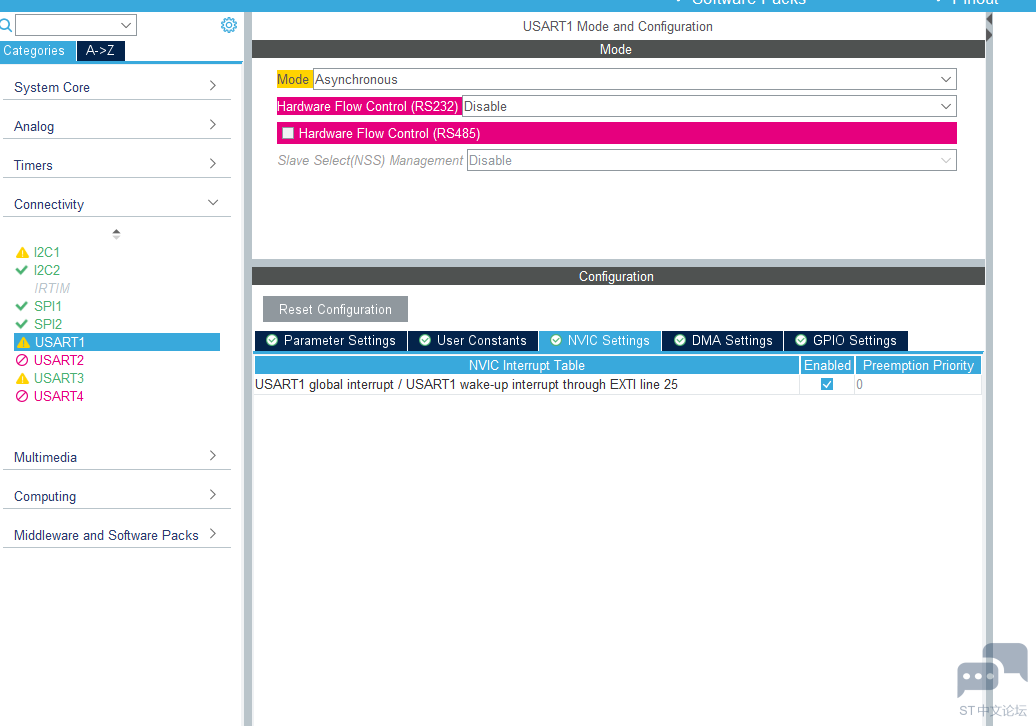The width and height of the screenshot is (1036, 726).
Task: Click the warning icon beside I2C1
Action: coord(22,252)
